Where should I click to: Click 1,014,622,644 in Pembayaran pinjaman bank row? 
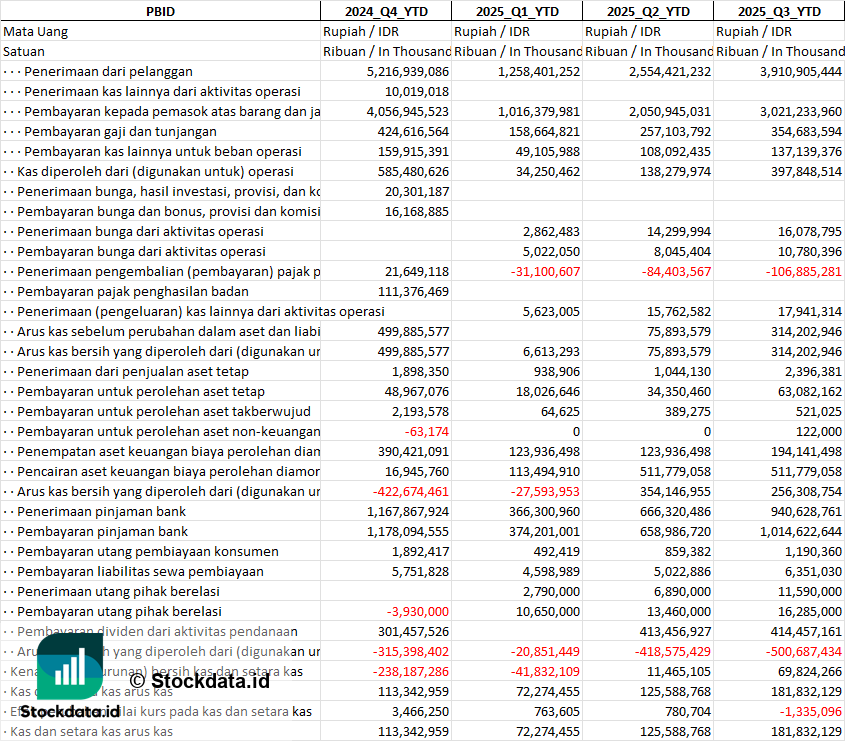coord(801,531)
